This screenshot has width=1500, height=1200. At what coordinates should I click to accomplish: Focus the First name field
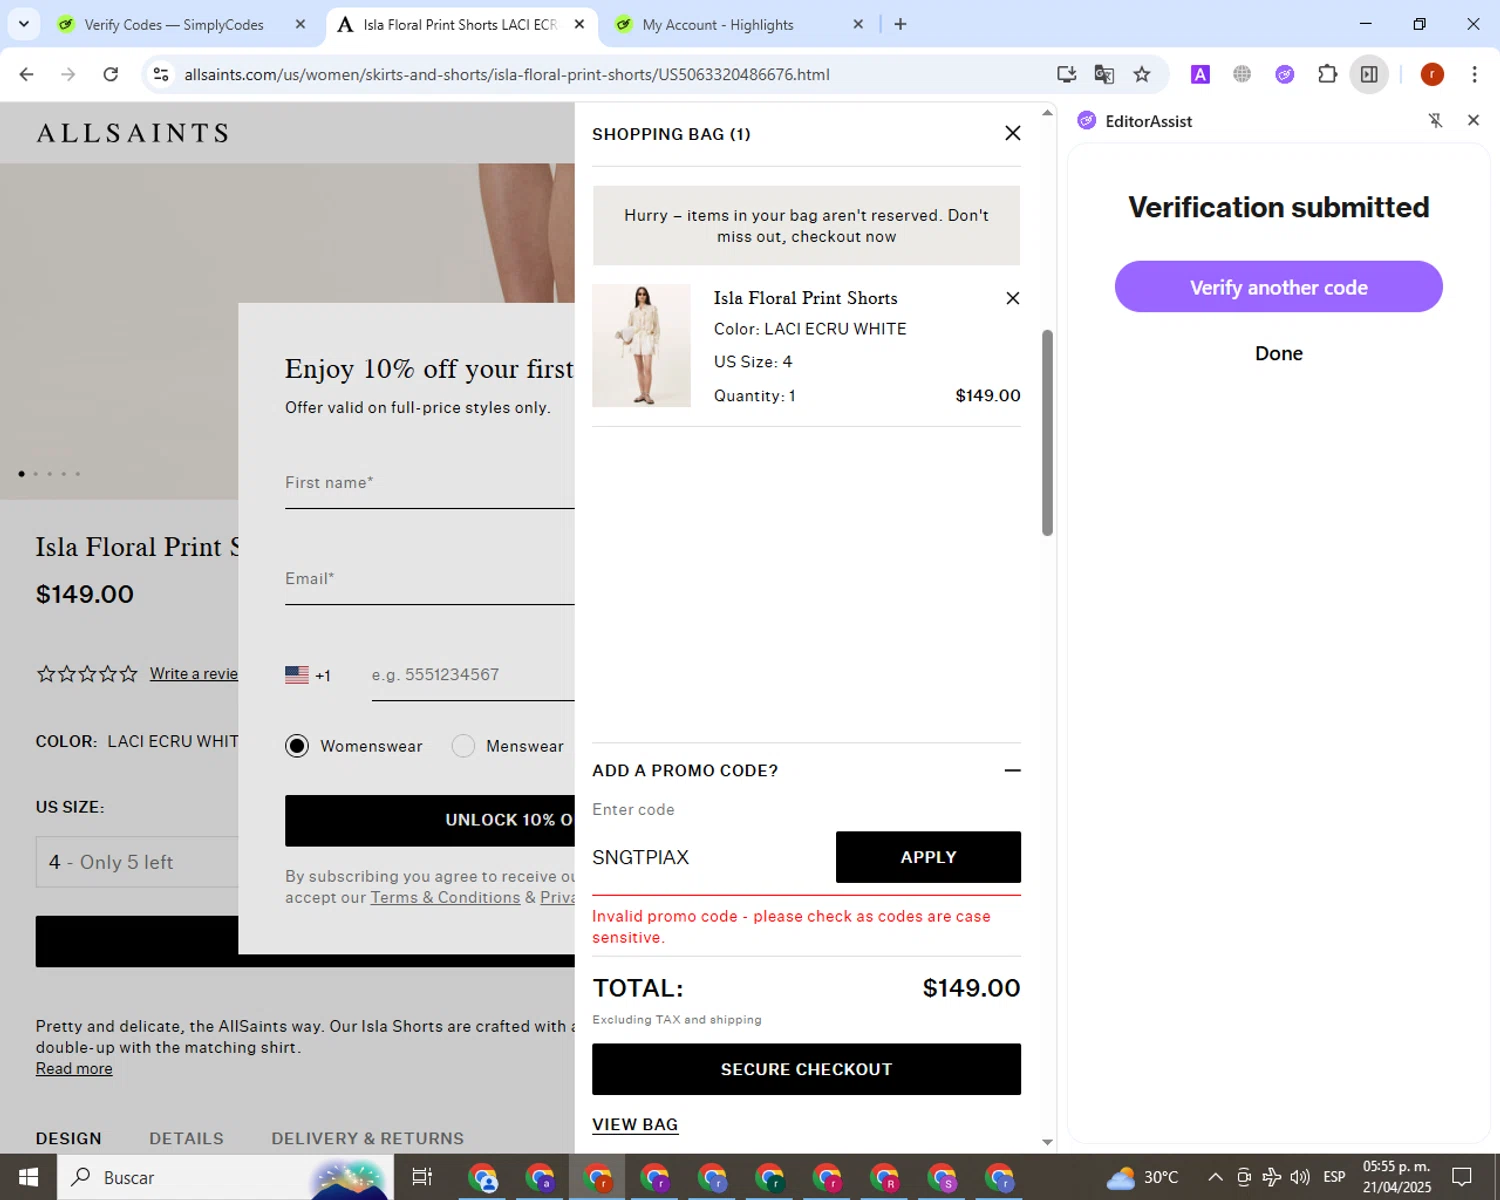click(x=430, y=484)
